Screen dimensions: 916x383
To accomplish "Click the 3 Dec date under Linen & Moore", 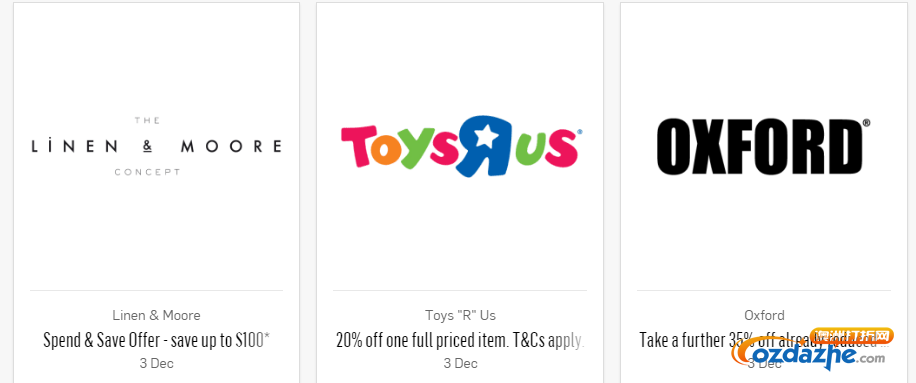I will click(x=157, y=363).
